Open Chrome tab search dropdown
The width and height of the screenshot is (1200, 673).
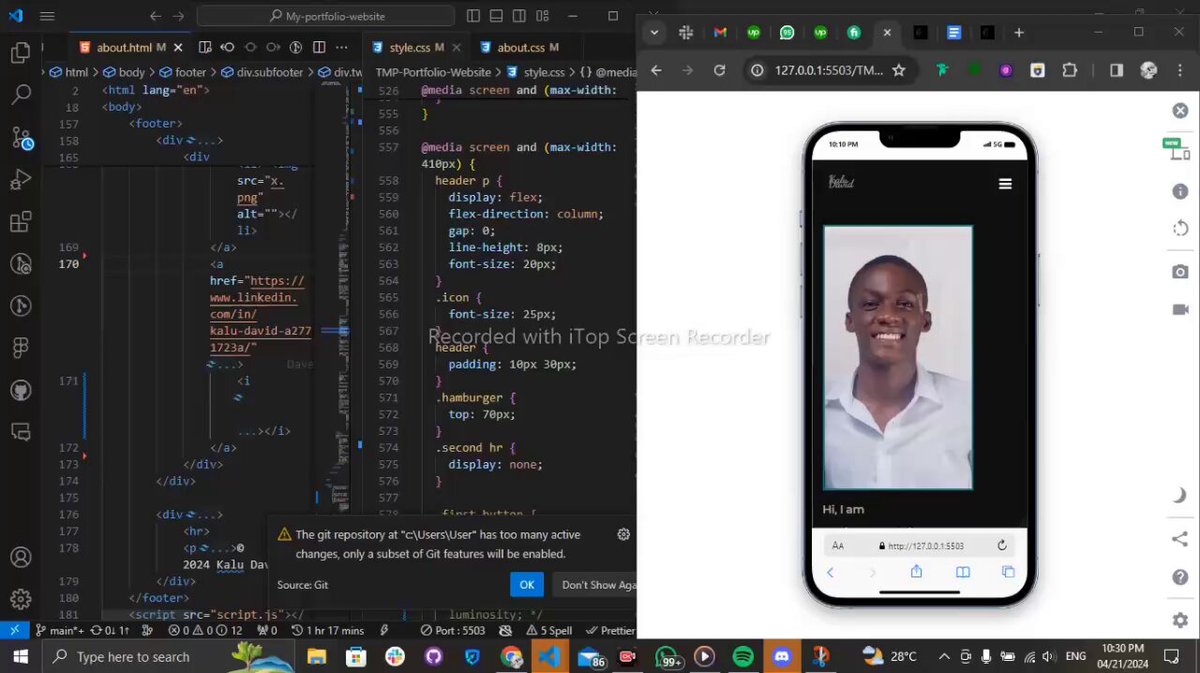point(654,32)
